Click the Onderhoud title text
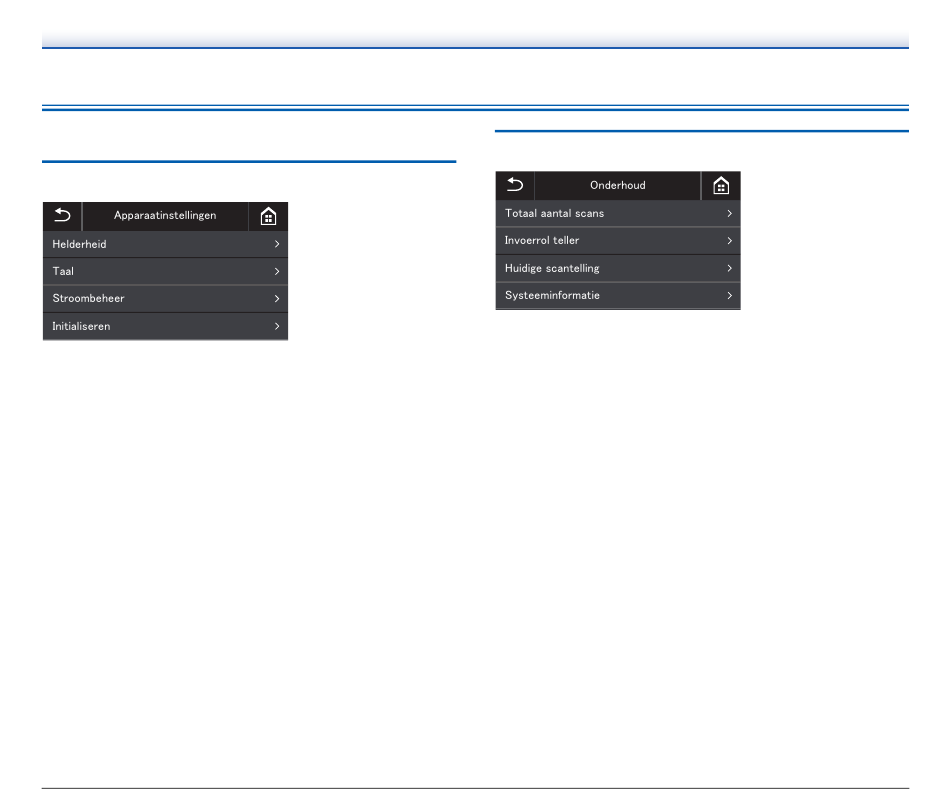Screen dimensions: 950x806 click(618, 185)
